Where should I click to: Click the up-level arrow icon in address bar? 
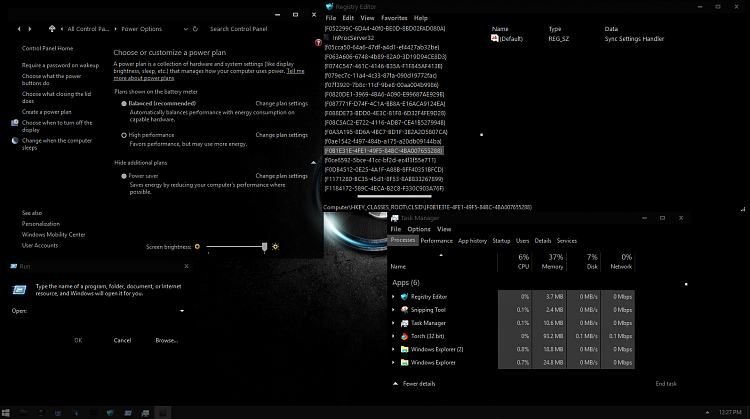coord(52,29)
